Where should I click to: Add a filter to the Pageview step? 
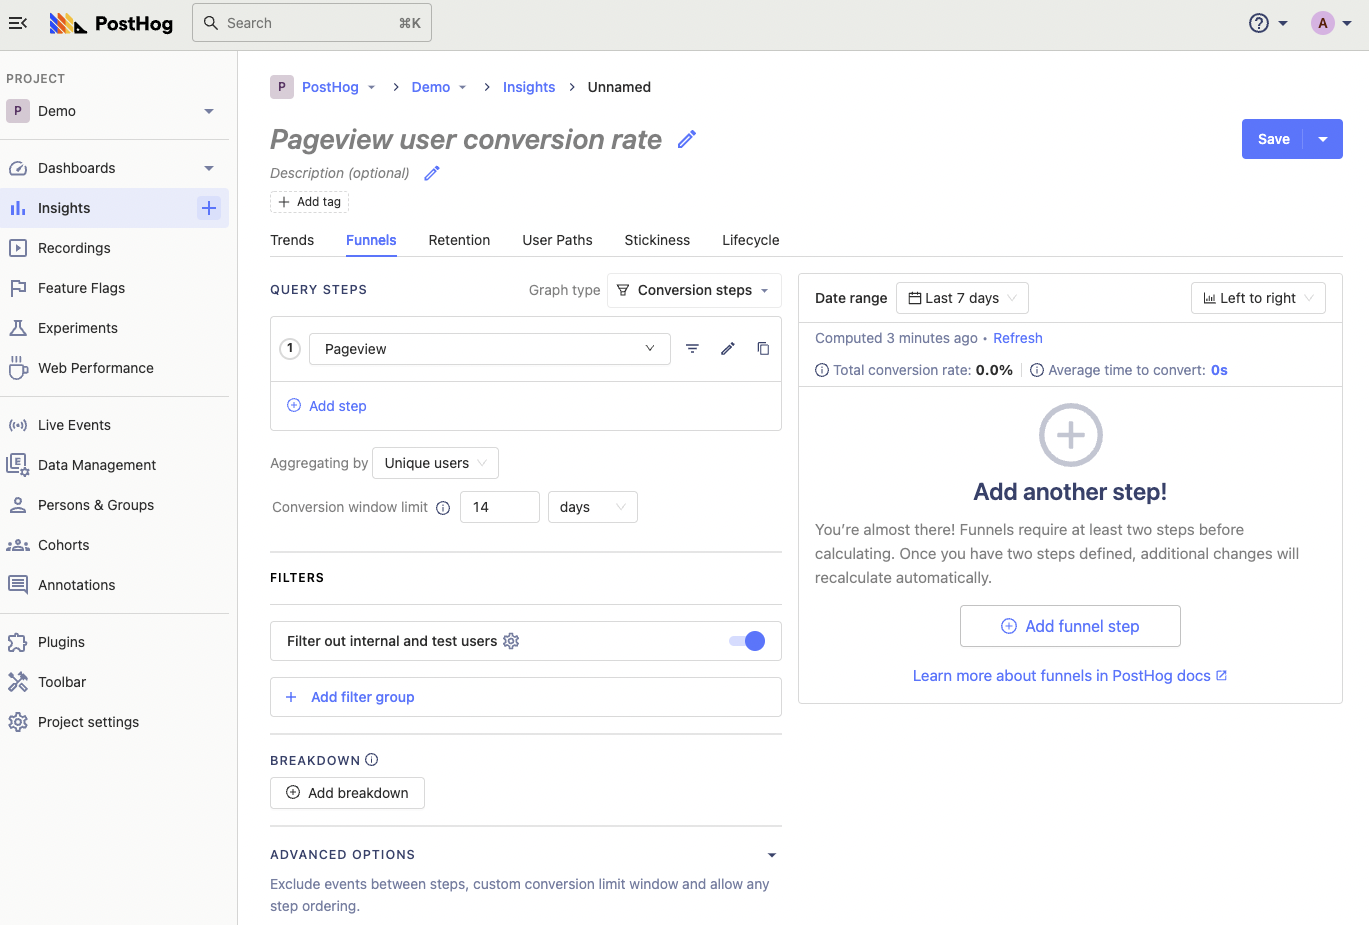tap(692, 348)
